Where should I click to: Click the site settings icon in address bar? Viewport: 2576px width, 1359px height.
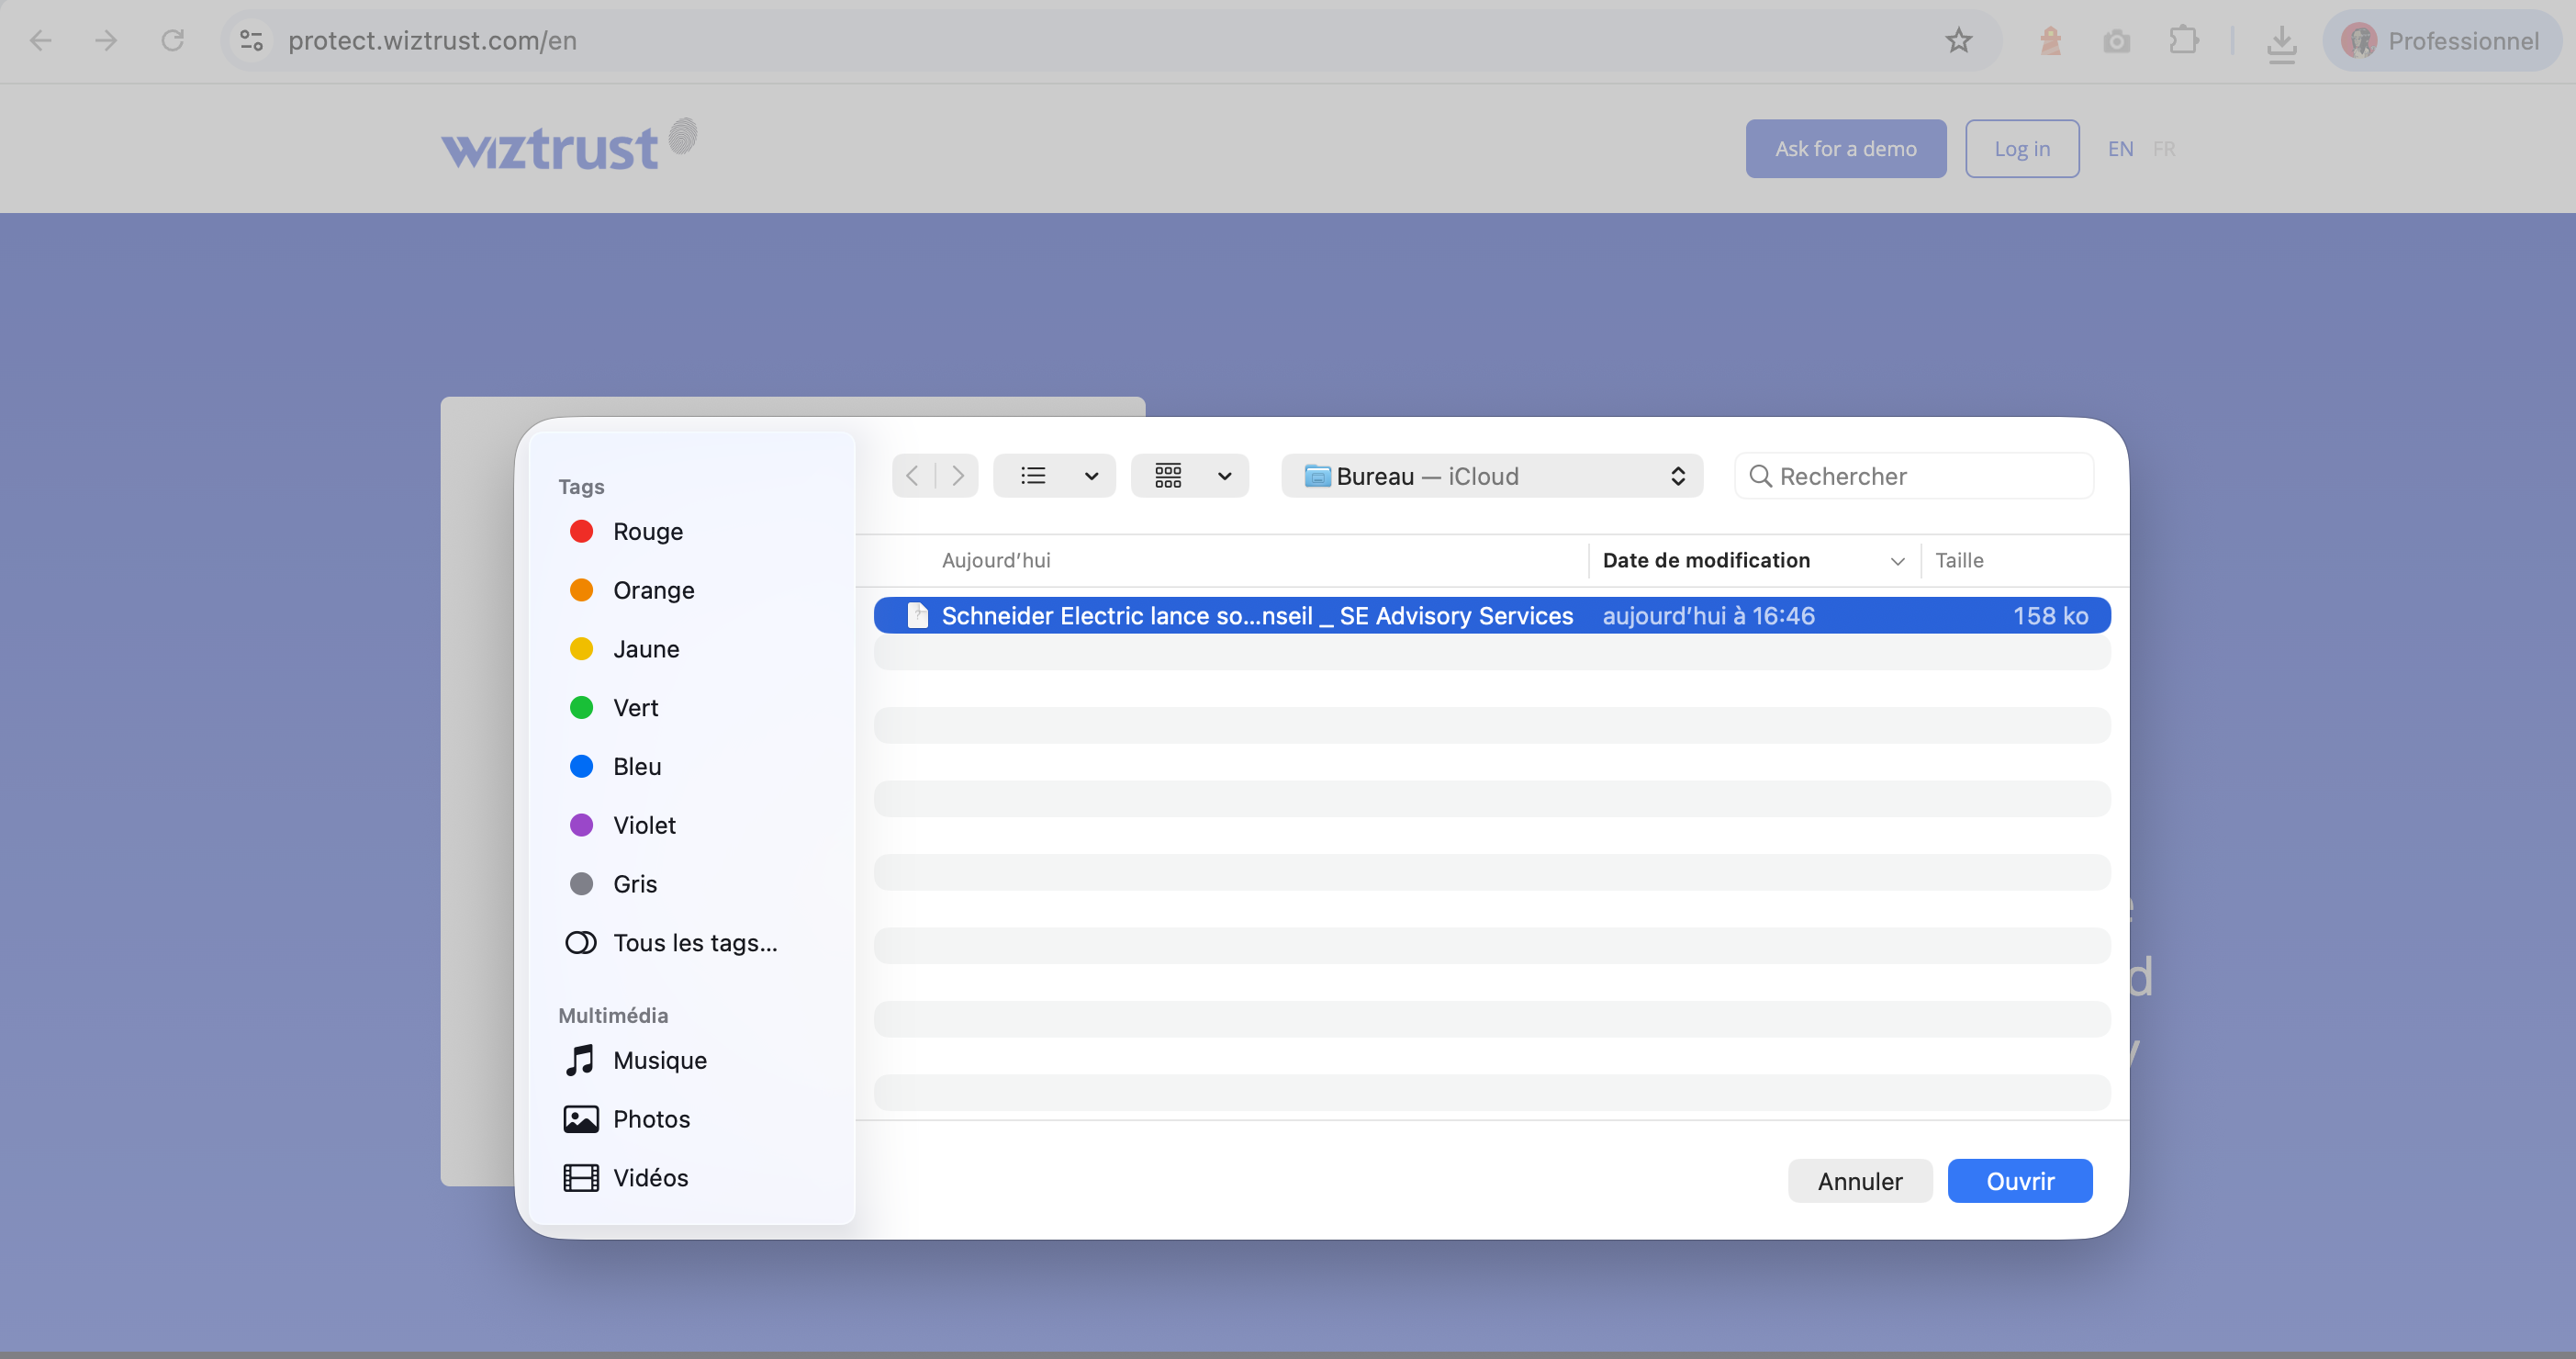251,41
